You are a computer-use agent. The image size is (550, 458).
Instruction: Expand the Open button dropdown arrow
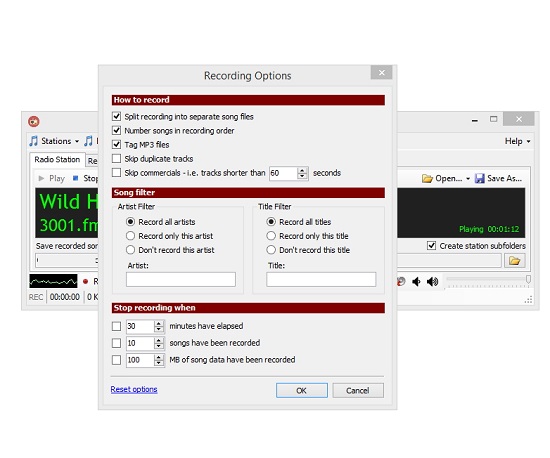pos(468,179)
